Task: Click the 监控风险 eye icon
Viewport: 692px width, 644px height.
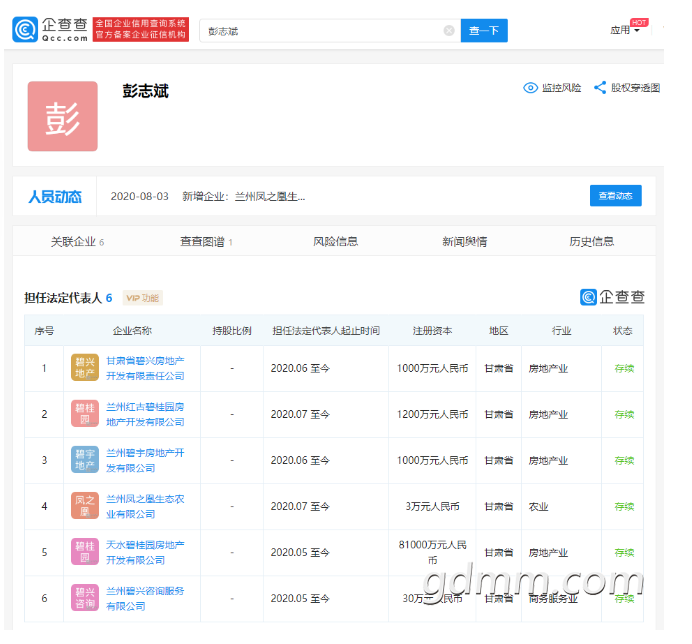Action: pos(530,88)
